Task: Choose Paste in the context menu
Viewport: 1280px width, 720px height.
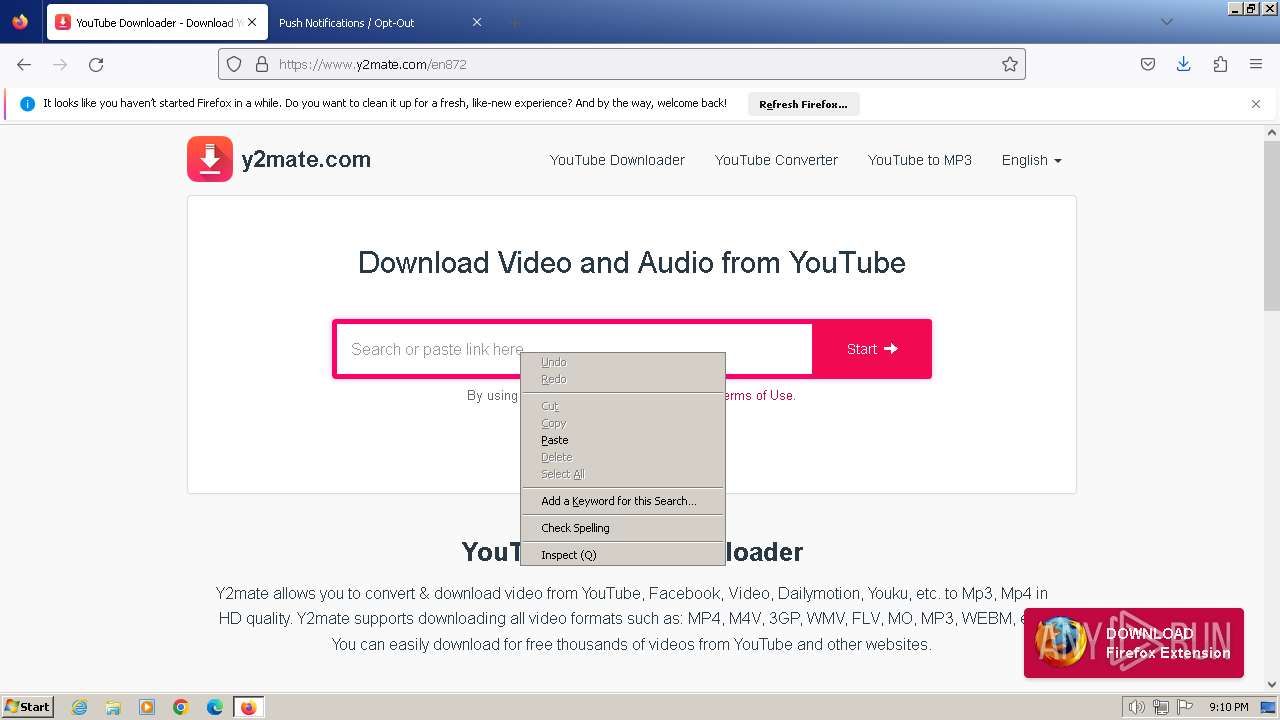Action: pyautogui.click(x=623, y=440)
